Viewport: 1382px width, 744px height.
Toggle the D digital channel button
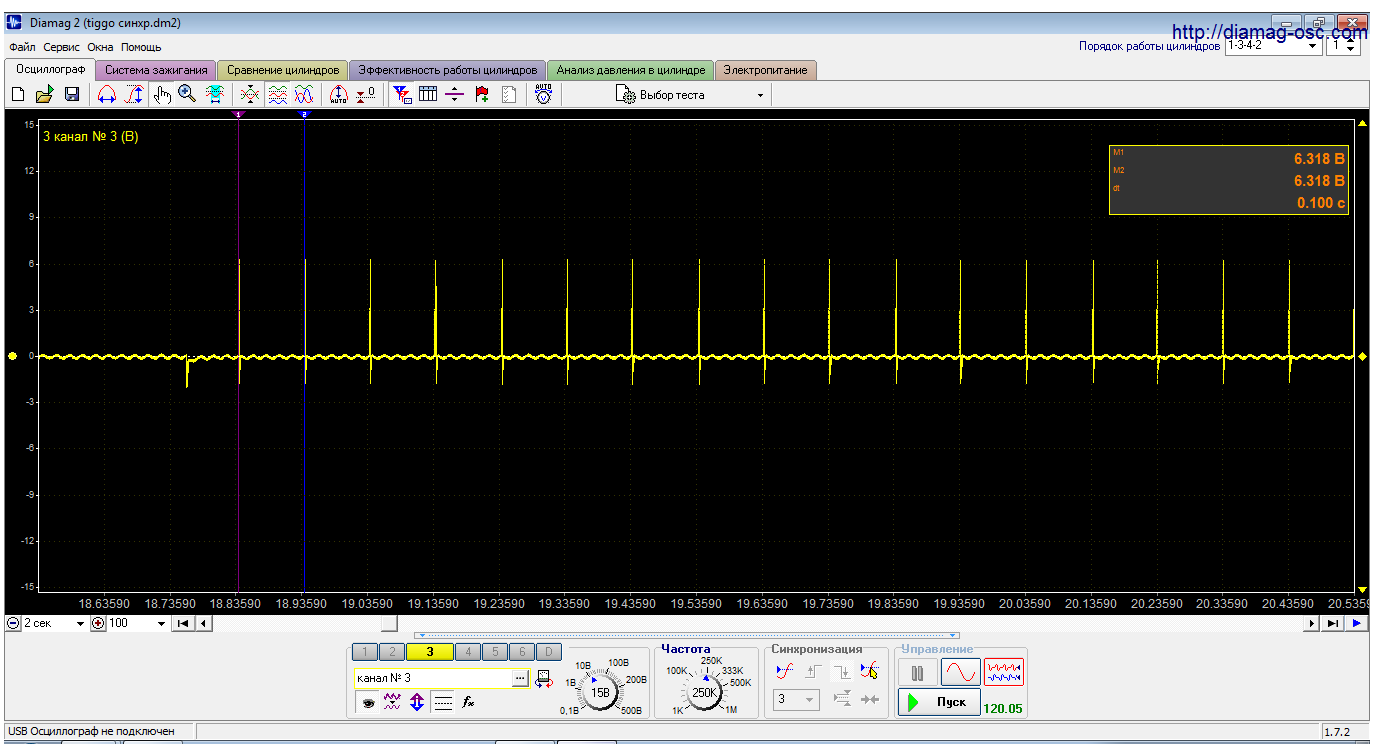[x=548, y=652]
